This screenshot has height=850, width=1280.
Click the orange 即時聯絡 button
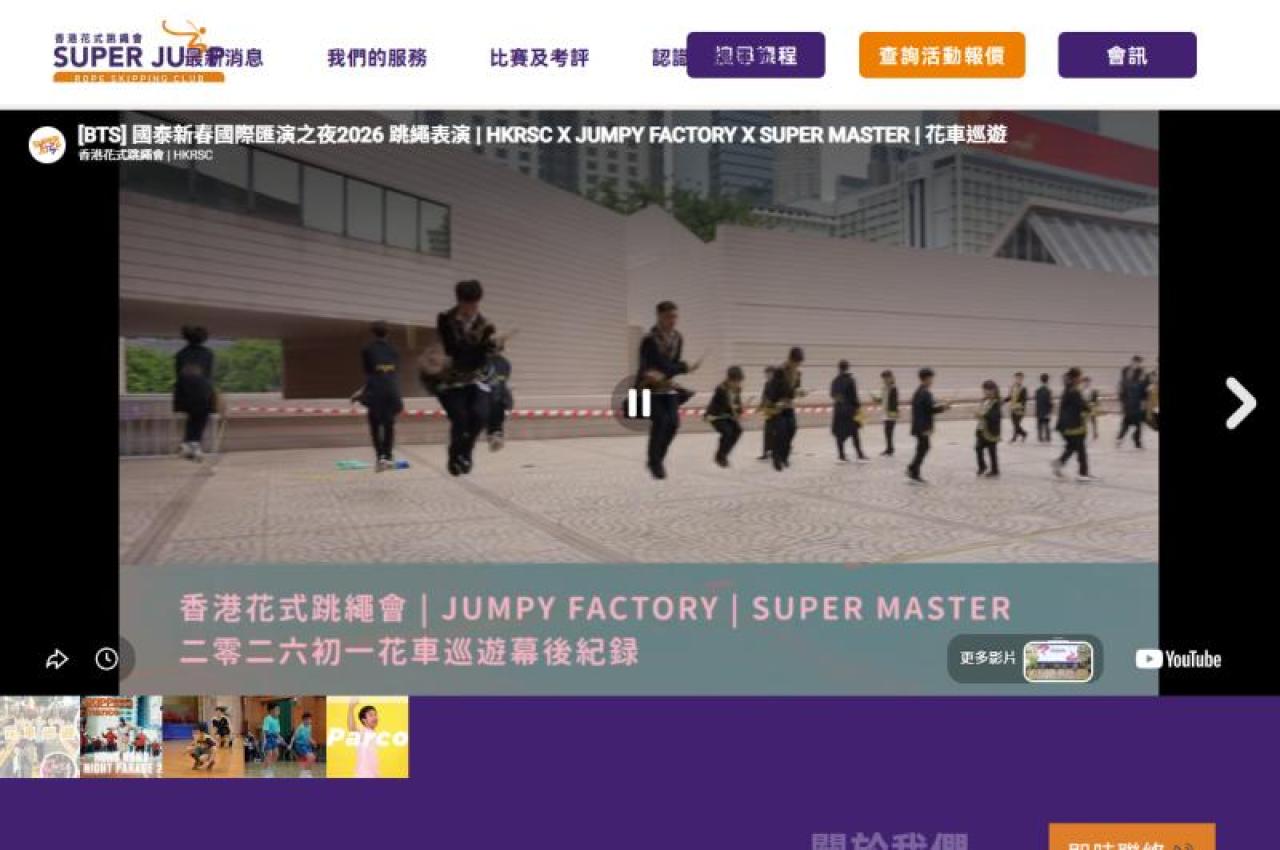1132,837
